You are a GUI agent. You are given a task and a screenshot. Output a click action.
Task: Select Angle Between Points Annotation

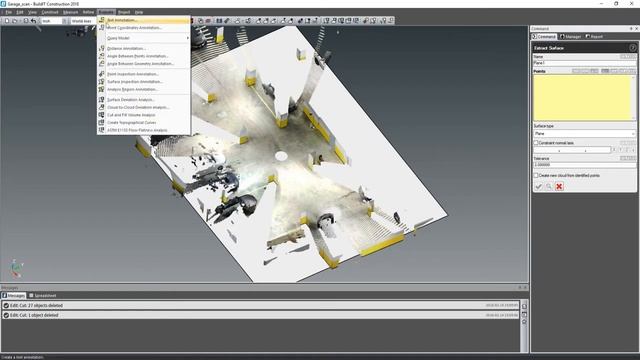(143, 56)
